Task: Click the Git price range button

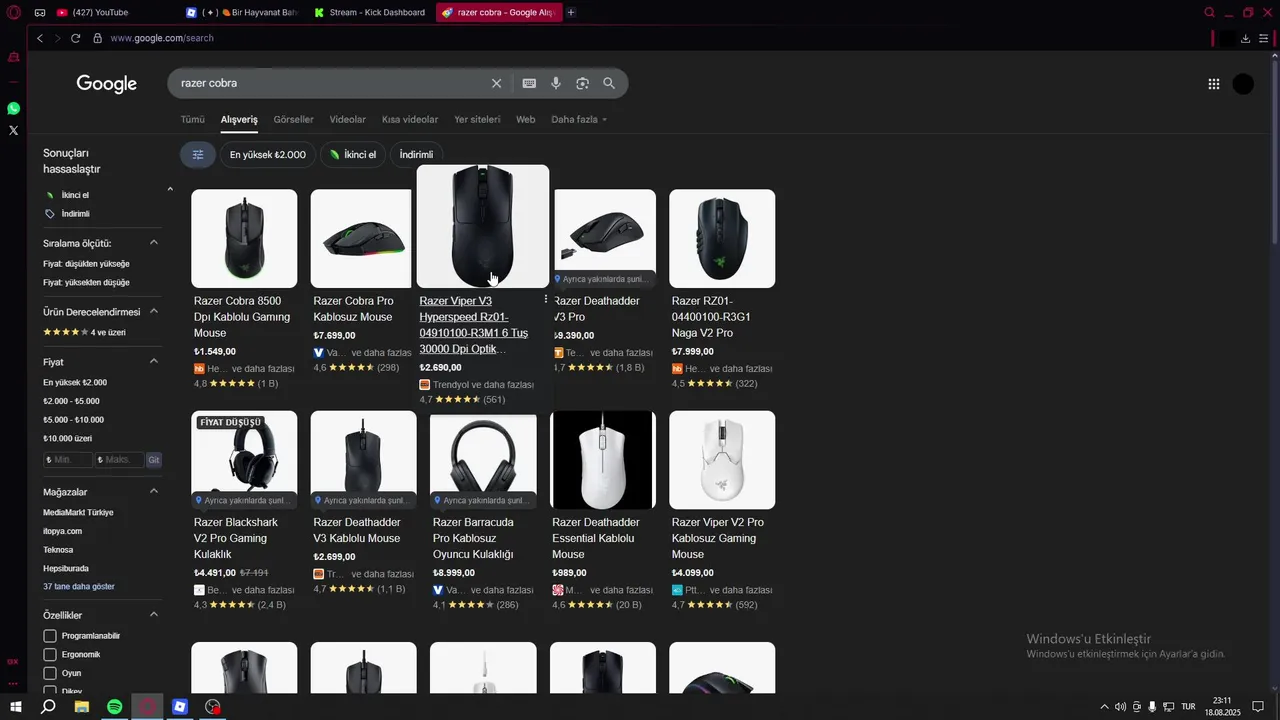Action: click(153, 460)
